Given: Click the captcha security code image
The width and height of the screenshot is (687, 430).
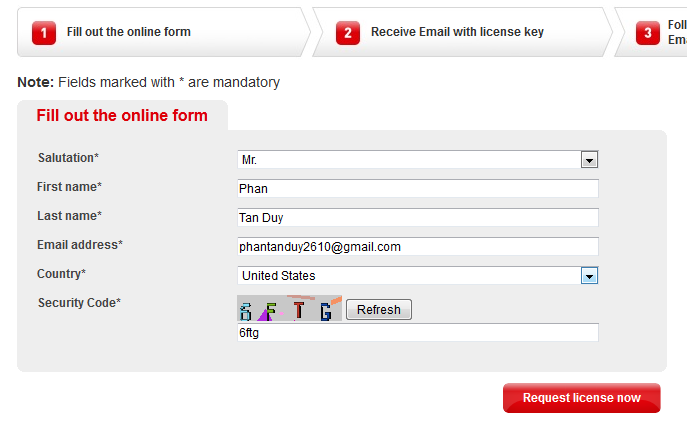Looking at the screenshot, I should click(289, 309).
